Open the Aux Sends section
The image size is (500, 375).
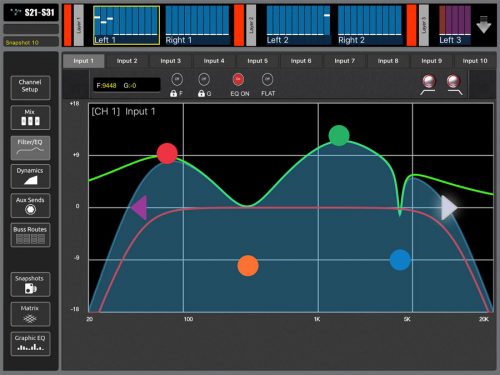[x=30, y=206]
